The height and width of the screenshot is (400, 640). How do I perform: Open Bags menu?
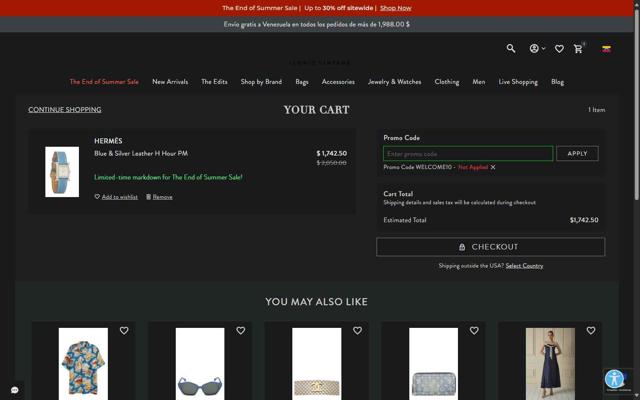pos(302,82)
